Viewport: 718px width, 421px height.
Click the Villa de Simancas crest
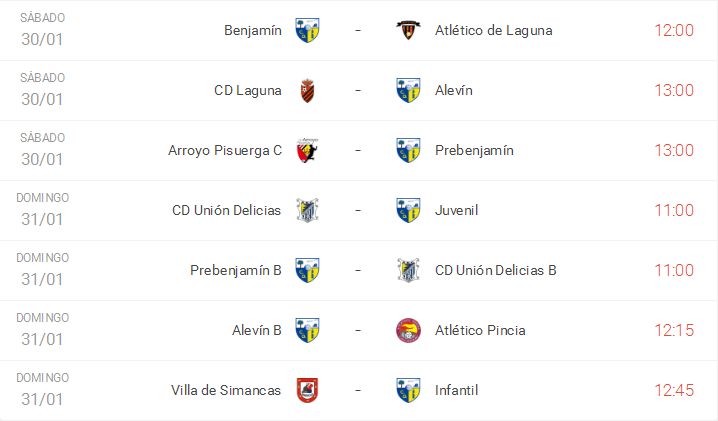click(307, 390)
